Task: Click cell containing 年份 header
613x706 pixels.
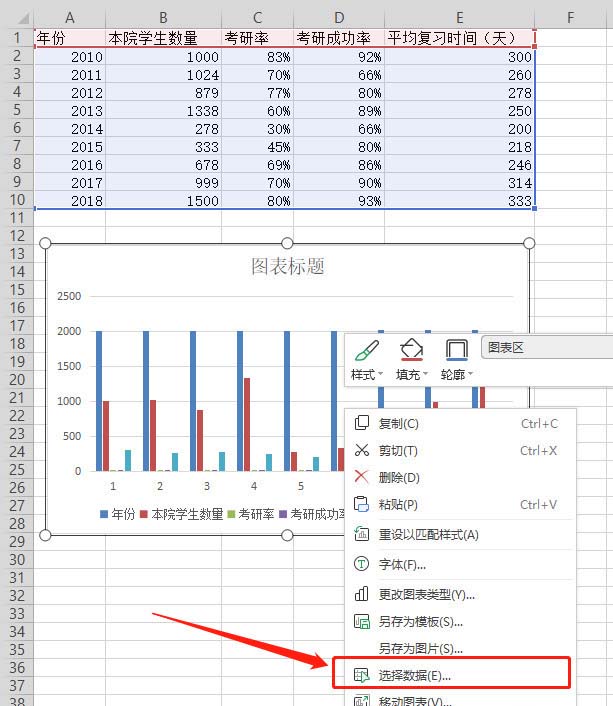Action: point(69,38)
